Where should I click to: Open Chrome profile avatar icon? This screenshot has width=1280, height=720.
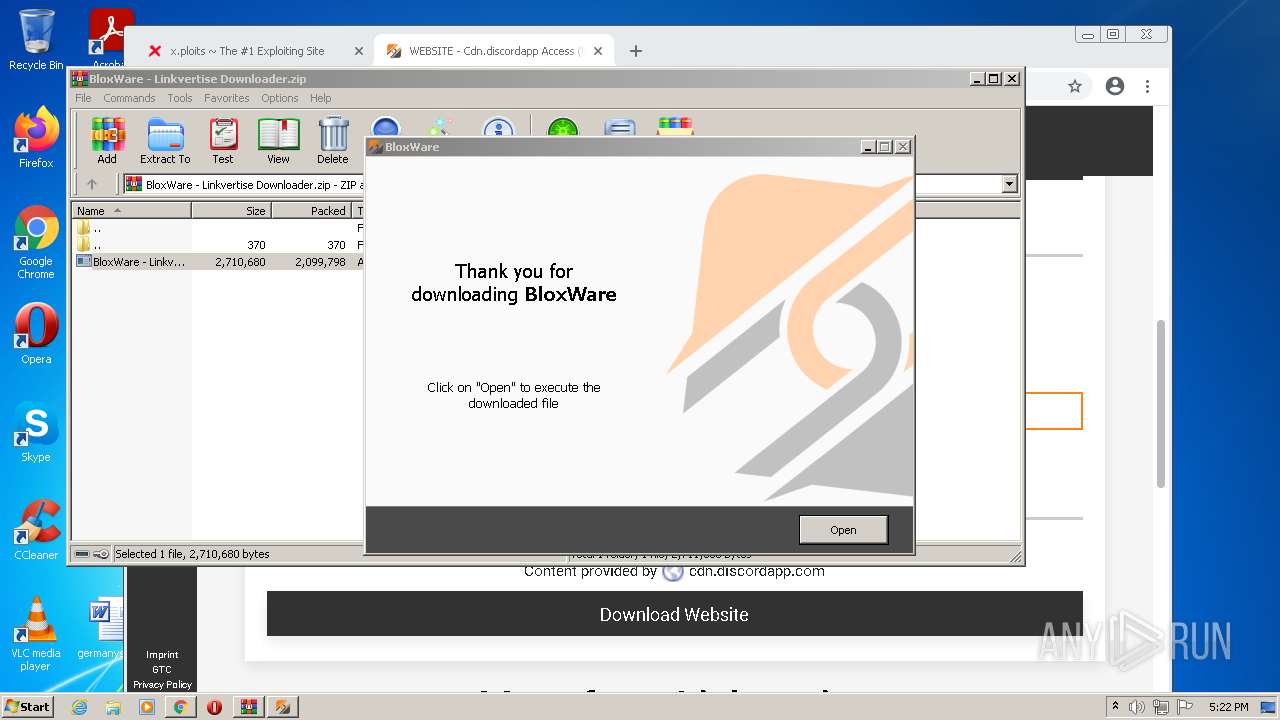pyautogui.click(x=1115, y=87)
